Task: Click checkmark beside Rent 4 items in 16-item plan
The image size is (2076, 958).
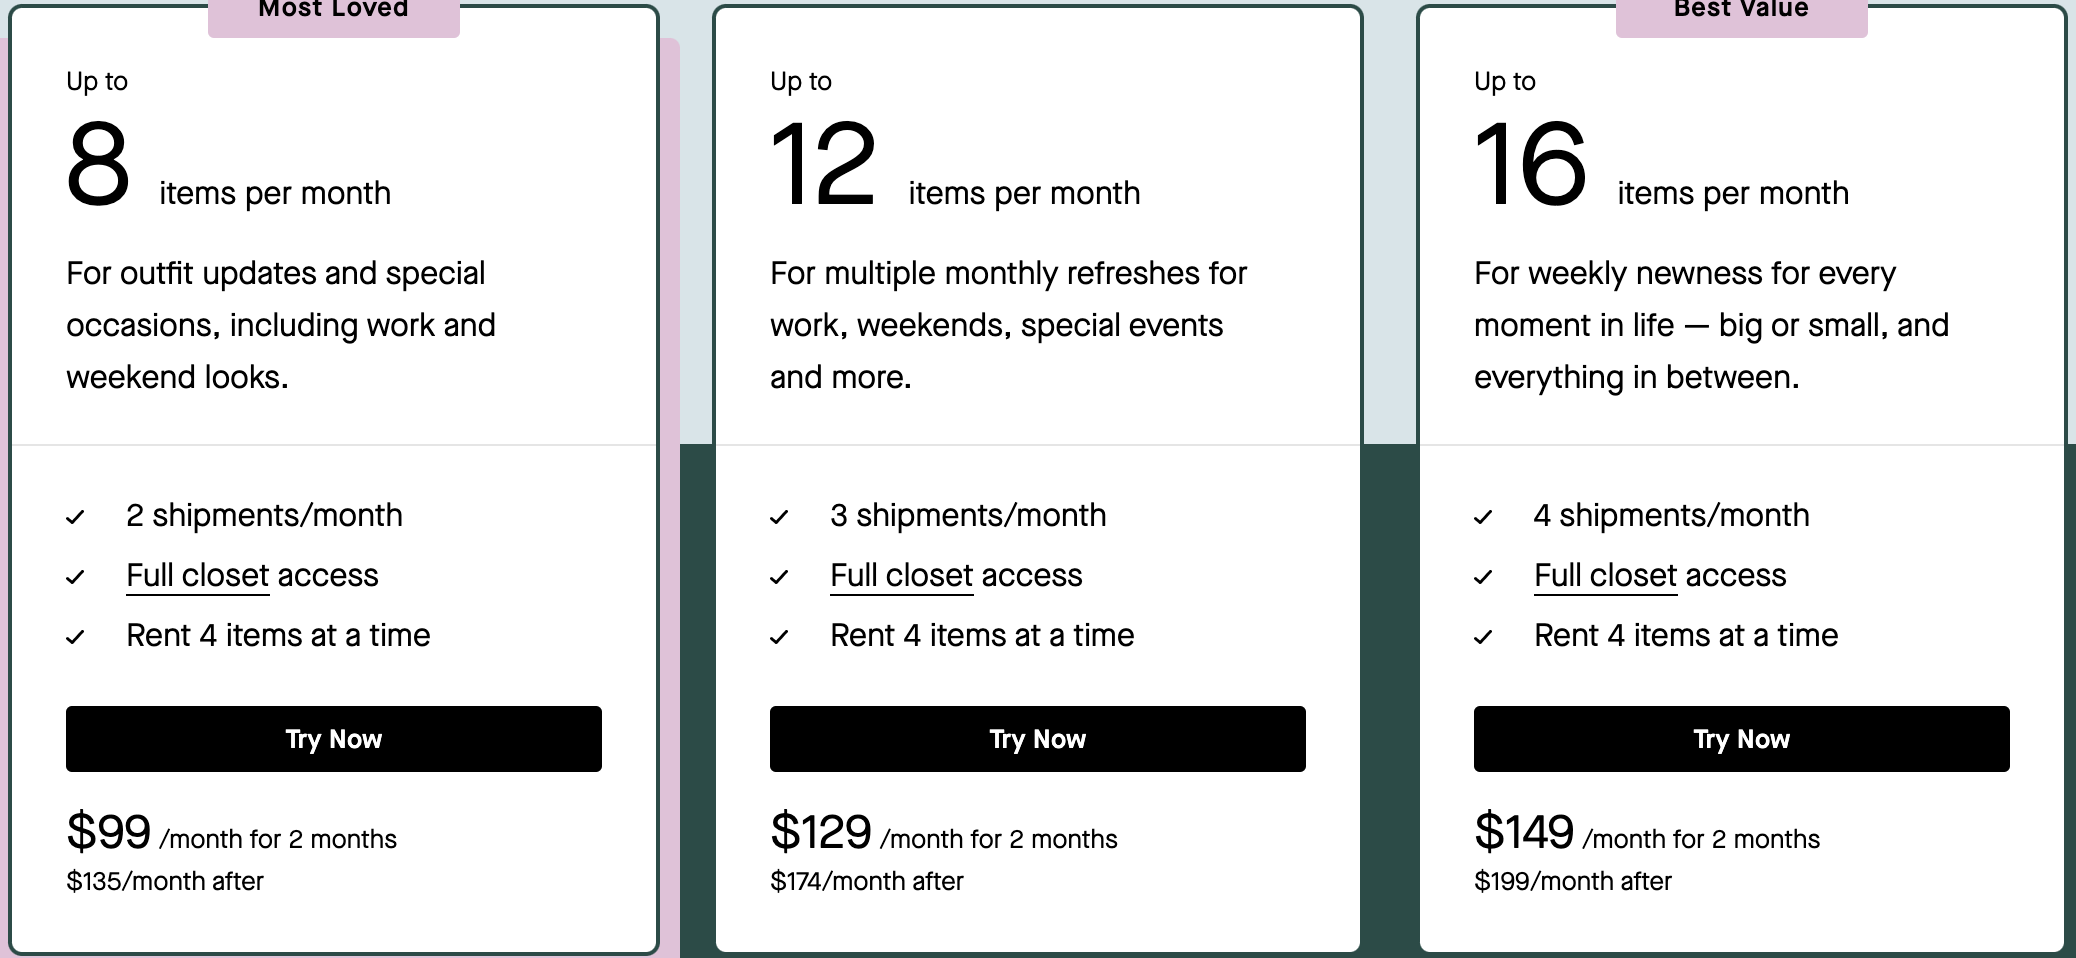Action: pyautogui.click(x=1483, y=637)
